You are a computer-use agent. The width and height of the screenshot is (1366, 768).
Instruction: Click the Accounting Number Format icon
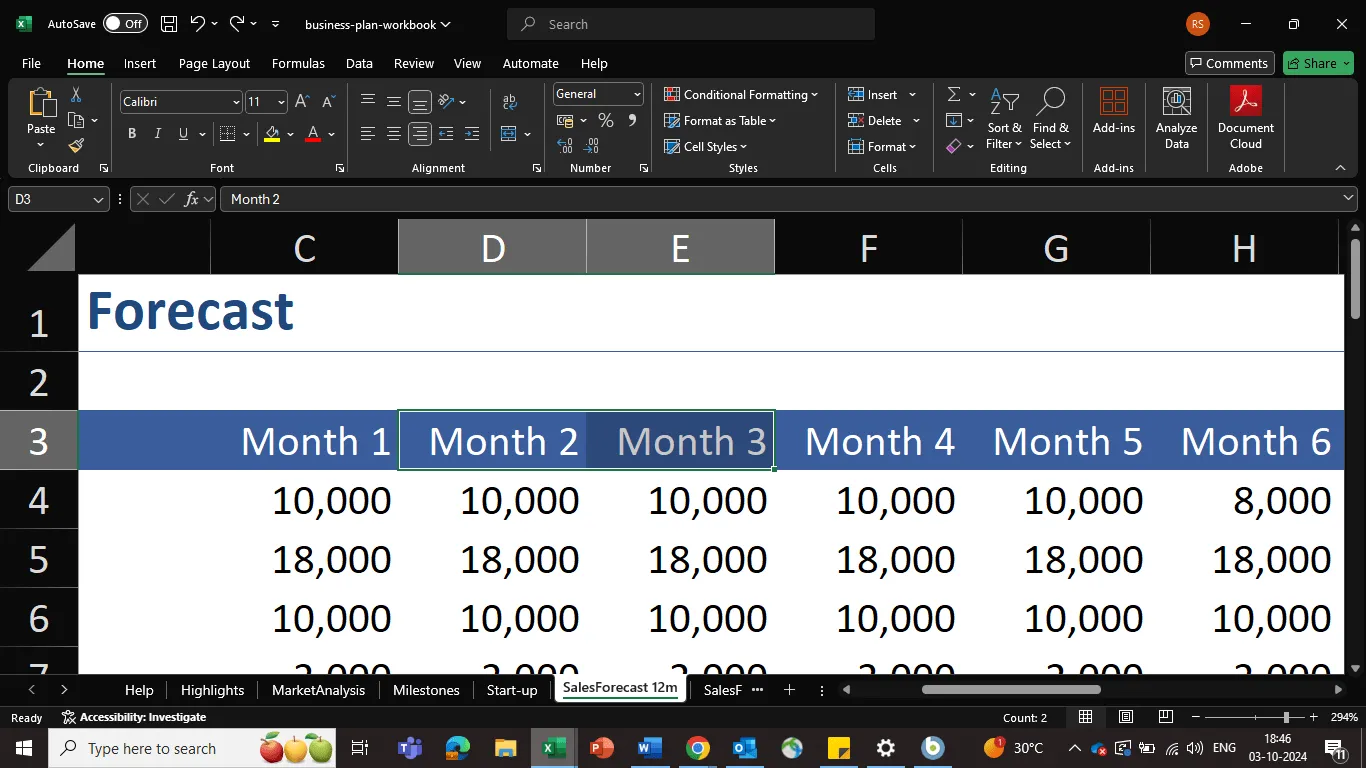click(x=564, y=121)
